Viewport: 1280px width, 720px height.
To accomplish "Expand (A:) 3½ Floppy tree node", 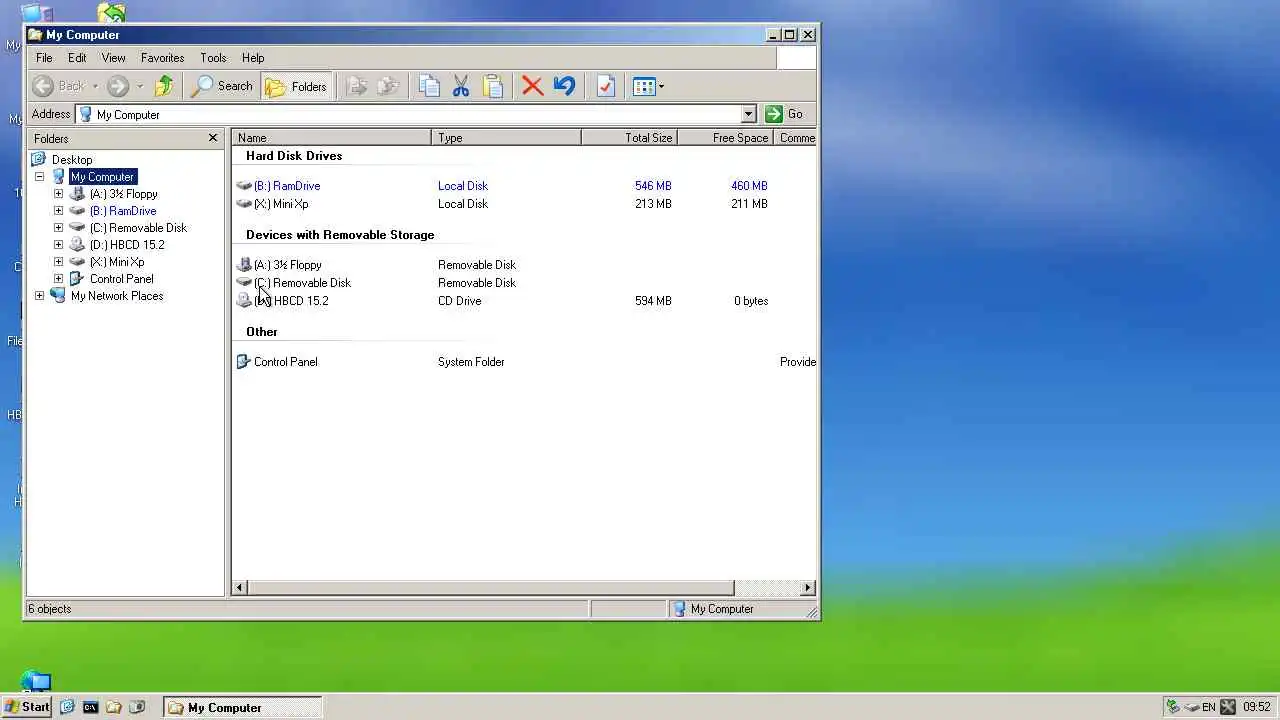I will tap(58, 194).
